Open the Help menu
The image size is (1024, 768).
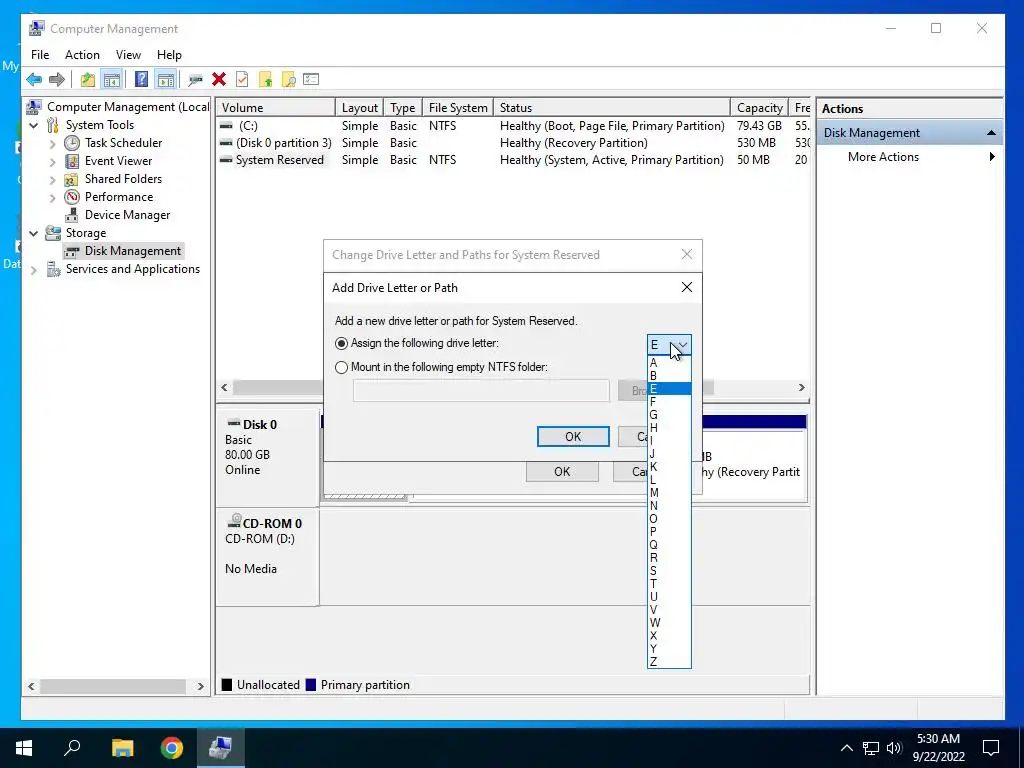point(169,55)
